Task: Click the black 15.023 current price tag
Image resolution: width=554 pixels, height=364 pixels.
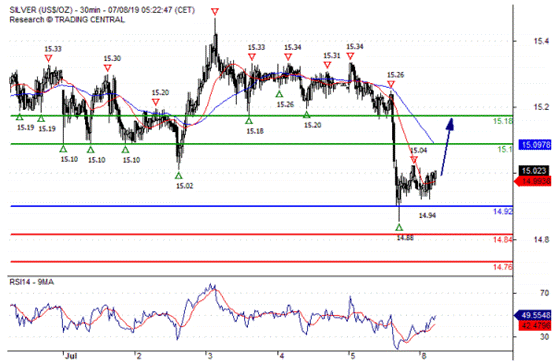Action: point(535,171)
